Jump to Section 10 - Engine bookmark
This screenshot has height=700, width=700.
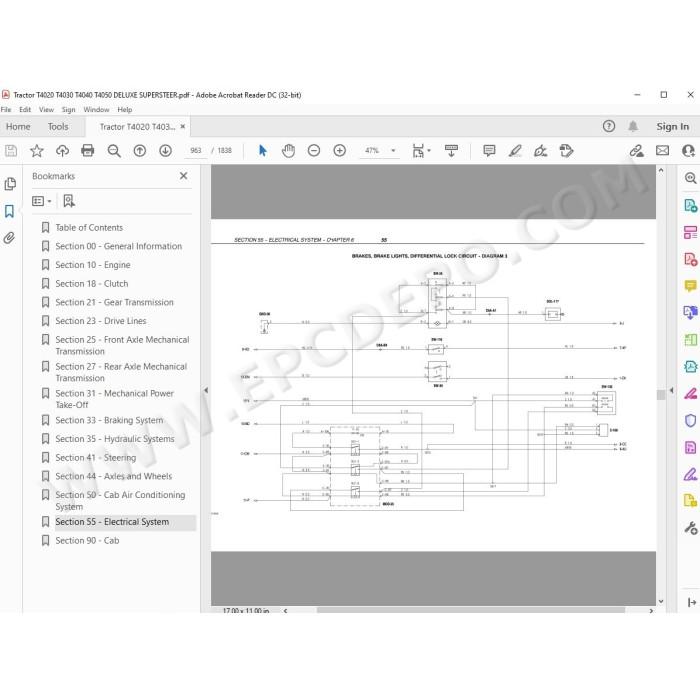(x=93, y=265)
